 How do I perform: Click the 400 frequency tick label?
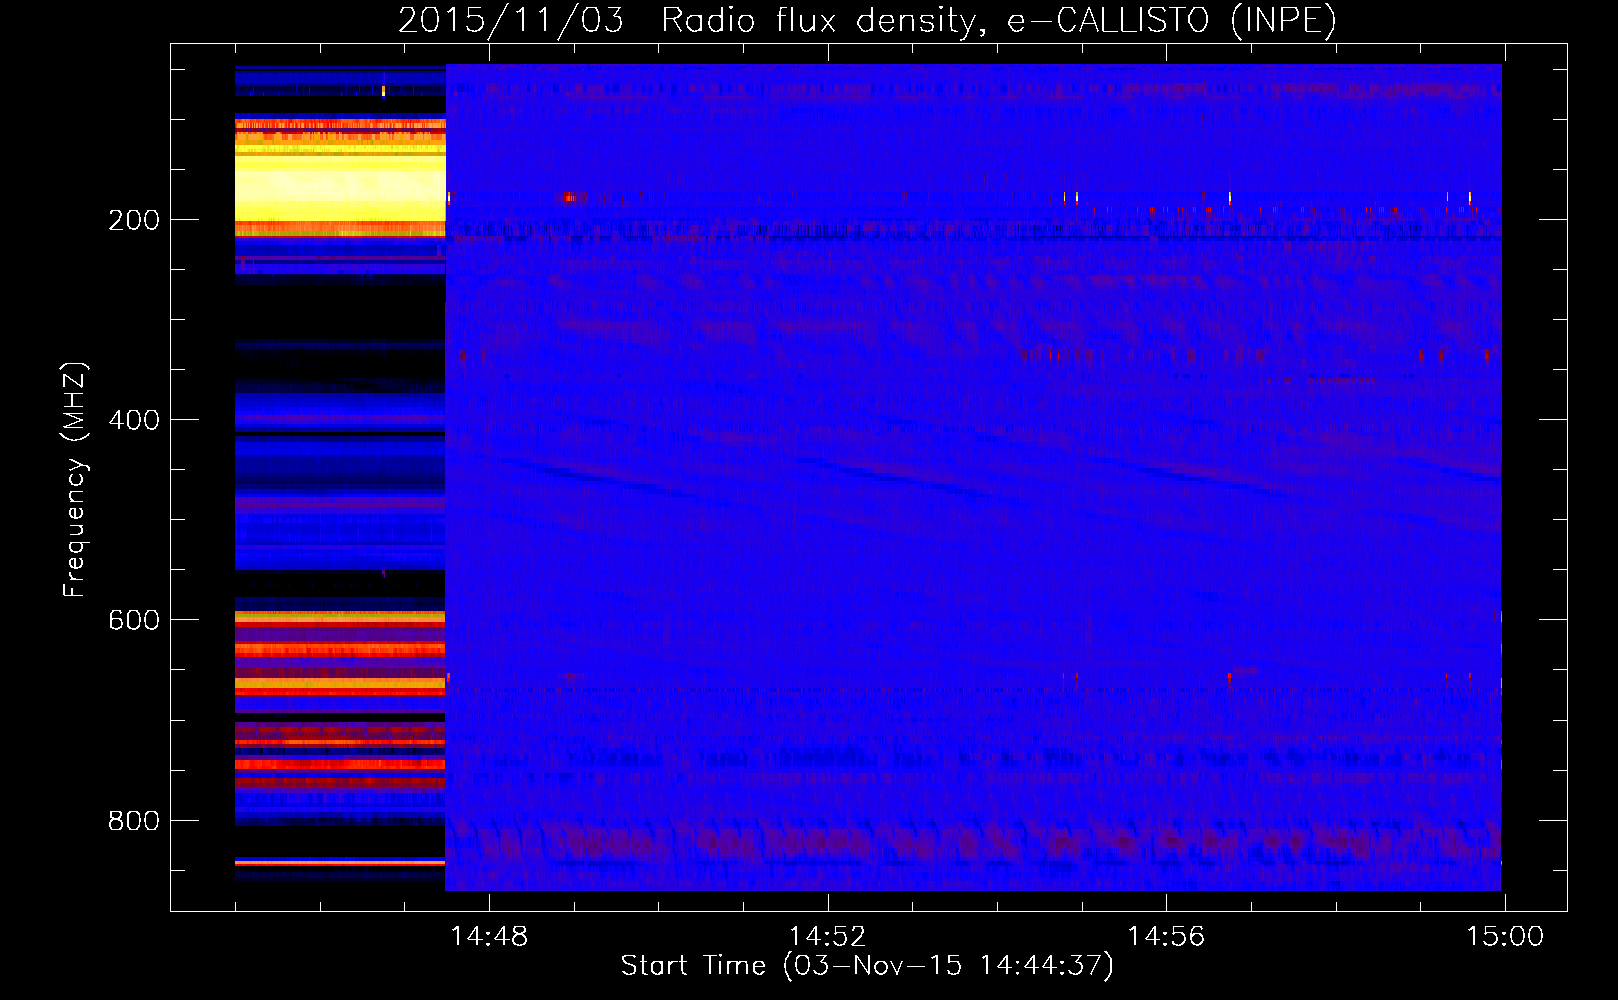pos(134,420)
